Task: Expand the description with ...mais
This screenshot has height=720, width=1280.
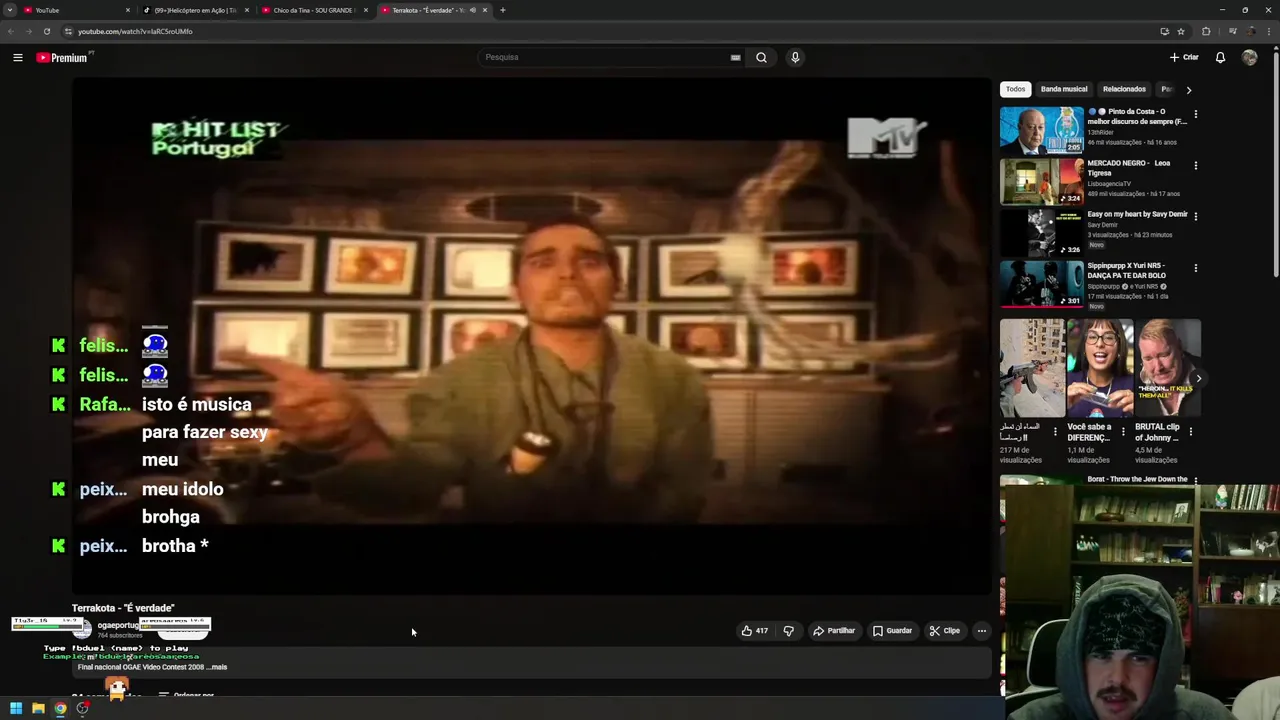Action: pyautogui.click(x=217, y=667)
